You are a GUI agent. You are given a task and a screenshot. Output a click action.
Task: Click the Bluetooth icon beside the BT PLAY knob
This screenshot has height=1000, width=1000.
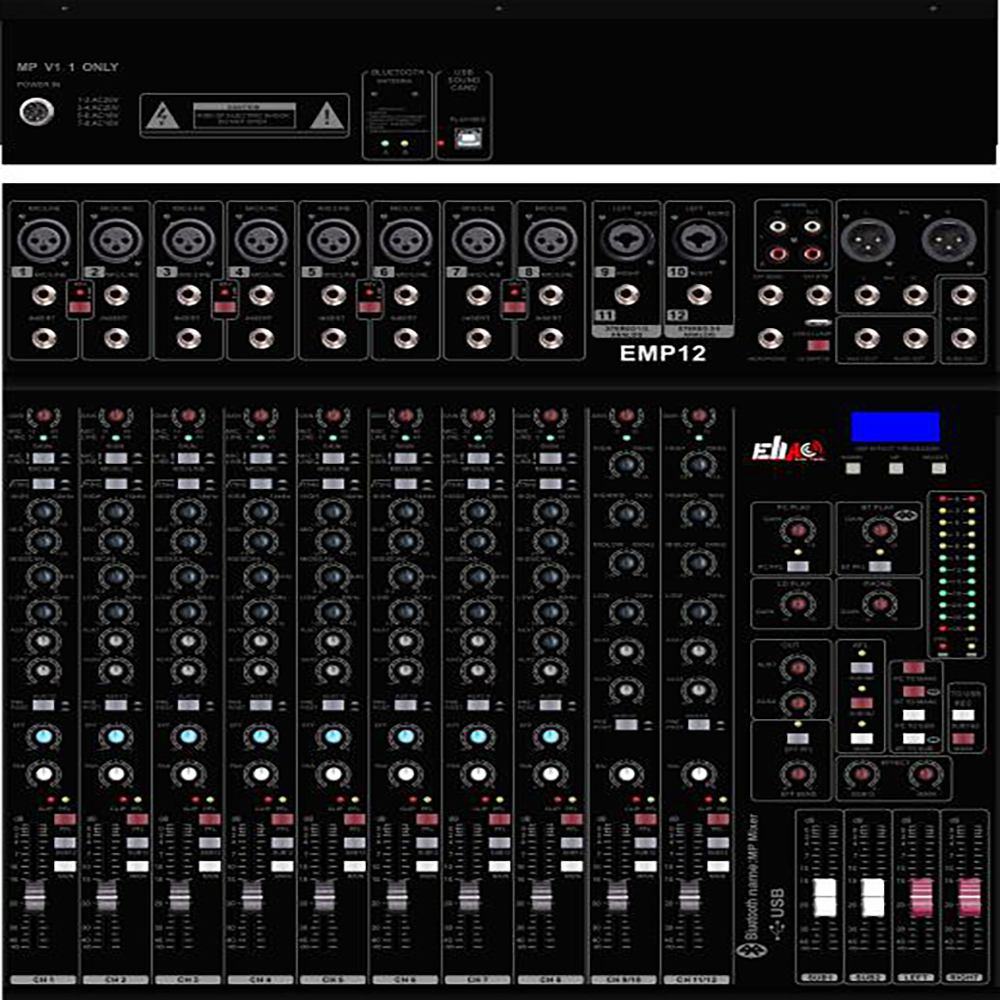tap(904, 517)
